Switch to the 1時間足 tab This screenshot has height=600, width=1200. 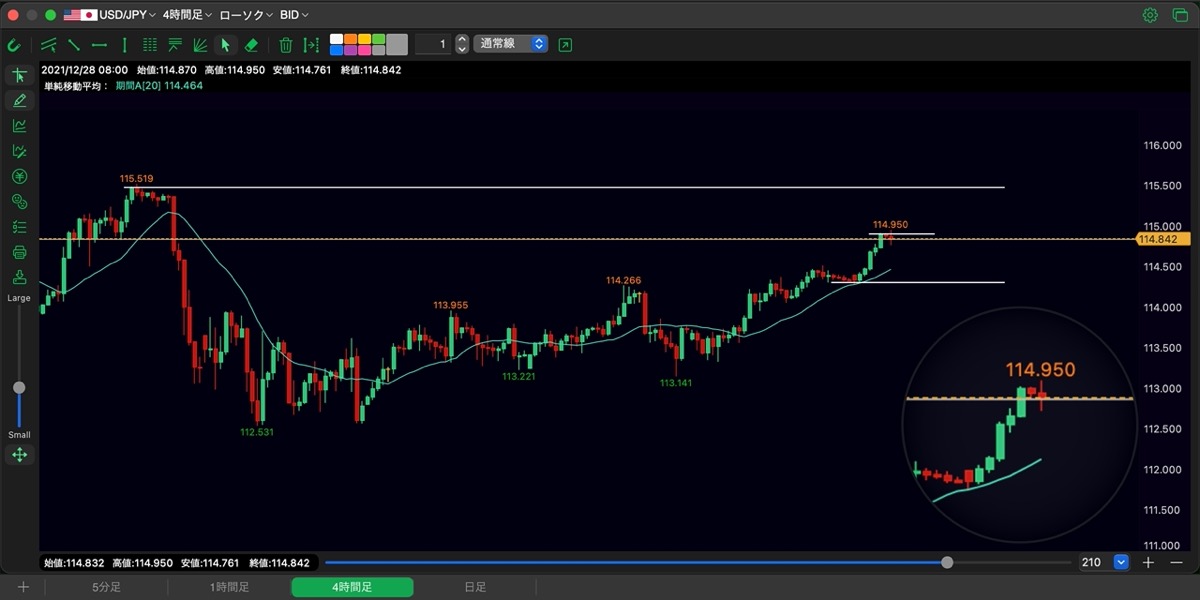click(229, 588)
